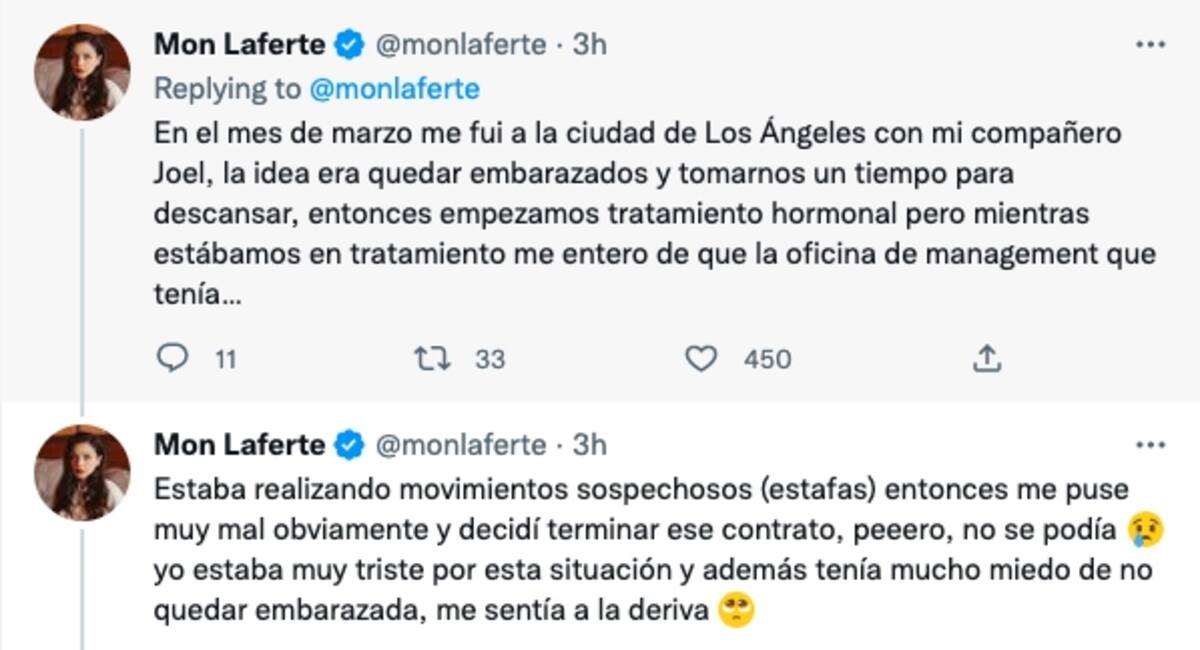Like the tweet with 450 likes
Viewport: 1200px width, 650px height.
(x=702, y=358)
